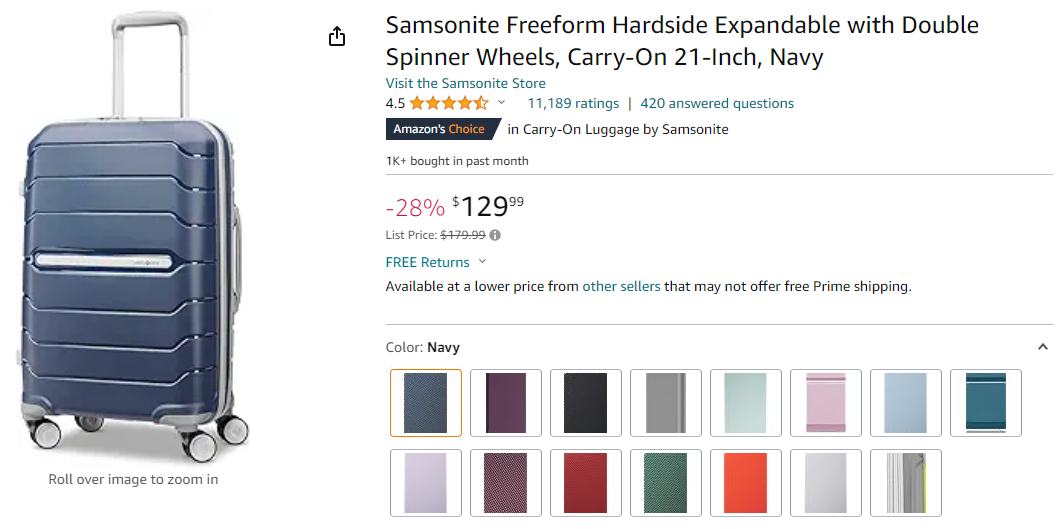Click the List Price info icon
Viewport: 1063px width, 529px height.
click(495, 235)
